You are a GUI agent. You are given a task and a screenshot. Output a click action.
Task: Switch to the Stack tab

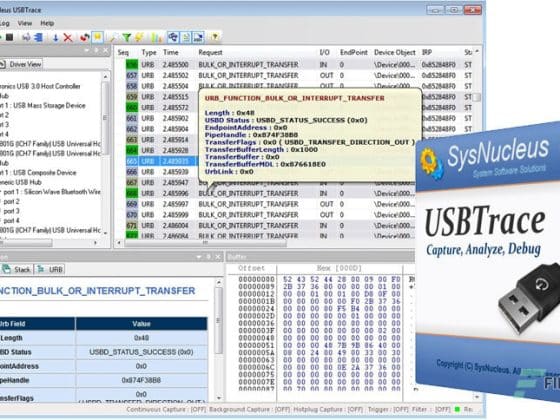click(x=17, y=270)
